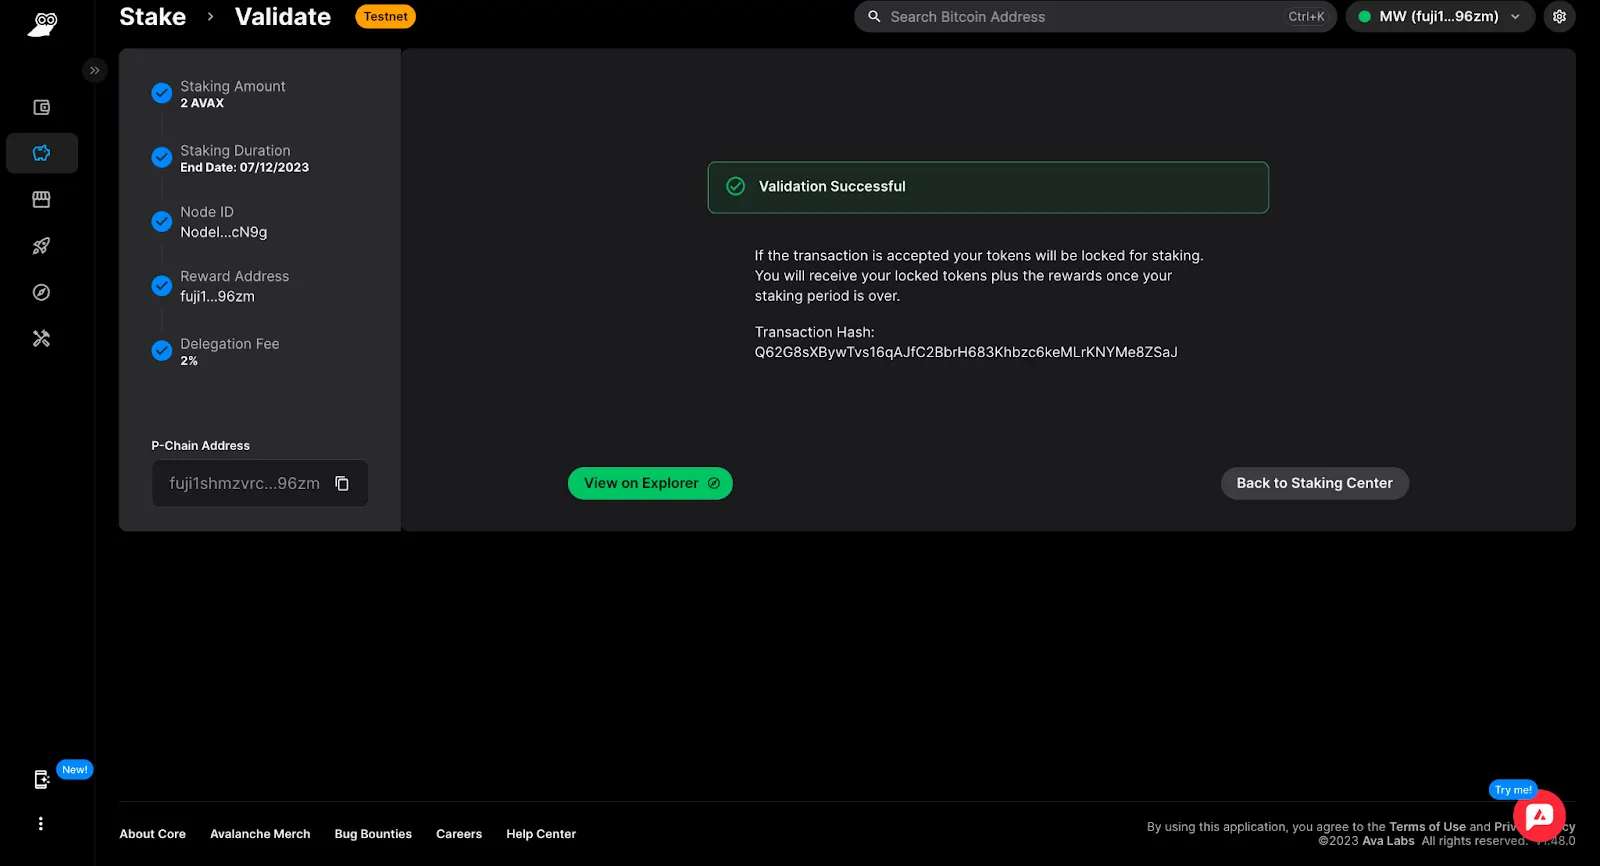Image resolution: width=1600 pixels, height=866 pixels.
Task: Select the Delegation Fee step checkmark
Action: click(x=161, y=350)
